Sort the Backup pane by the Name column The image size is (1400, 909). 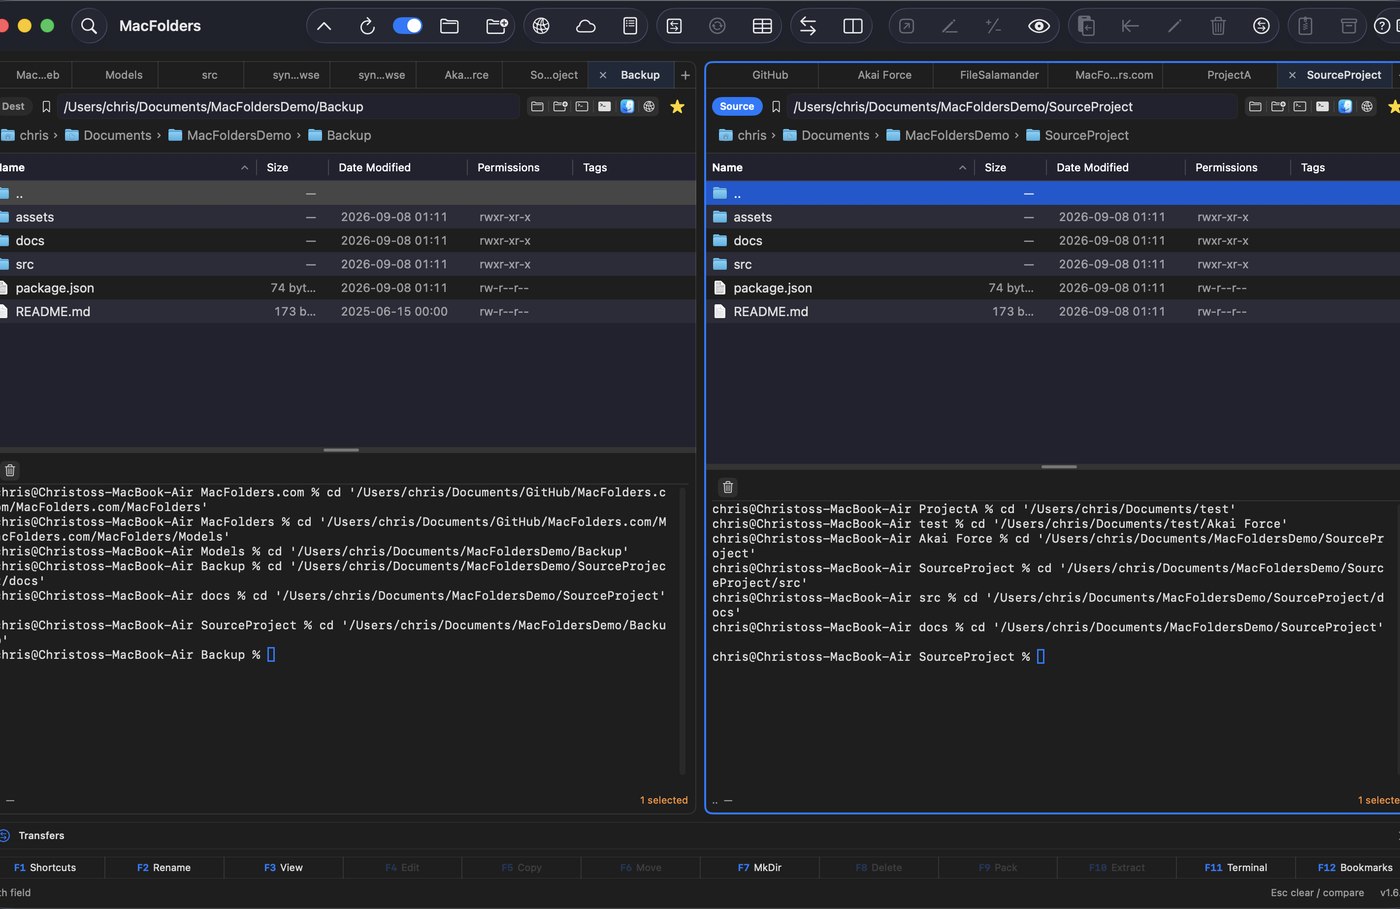pos(126,167)
